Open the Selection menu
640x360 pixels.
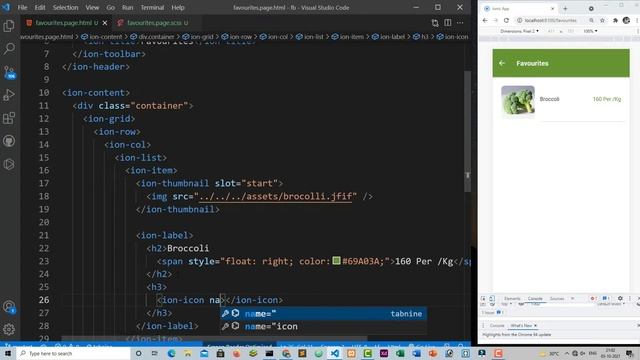click(65, 7)
